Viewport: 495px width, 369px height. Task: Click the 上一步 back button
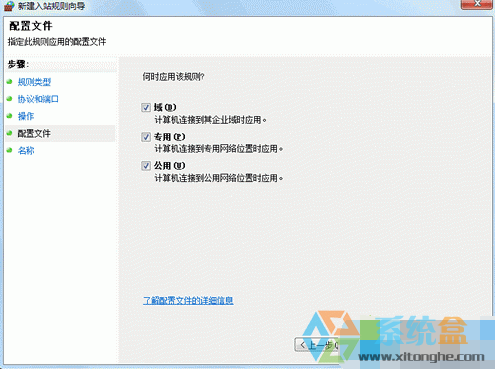[317, 345]
